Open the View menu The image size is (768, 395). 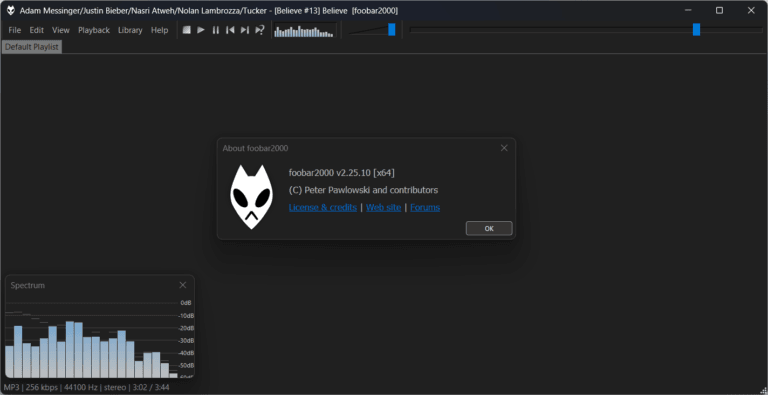point(61,30)
